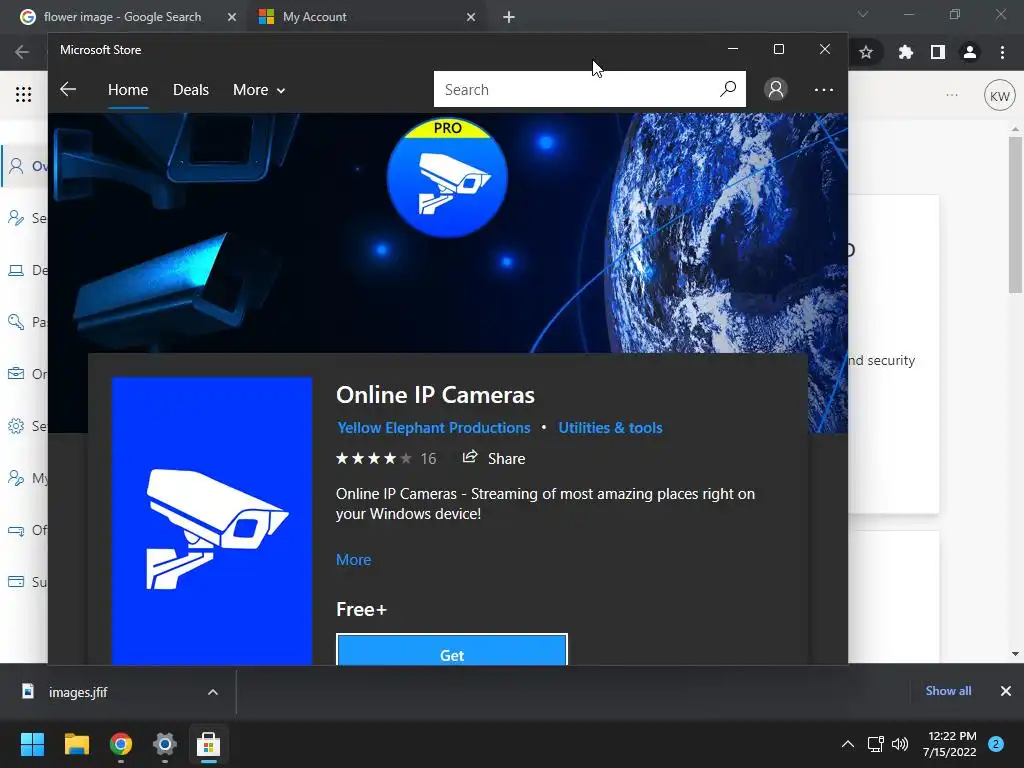Click Microsoft Store taskbar icon

click(208, 744)
